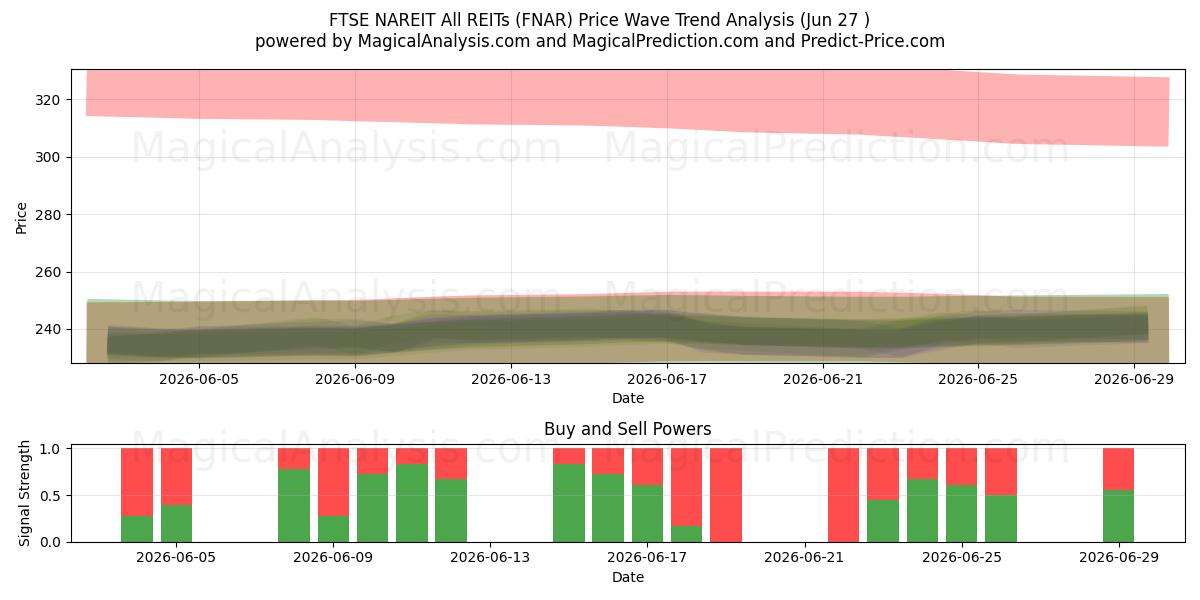Image resolution: width=1200 pixels, height=600 pixels.
Task: Click the 2026-06-13 date tick under the signal chart
Action: (x=490, y=558)
